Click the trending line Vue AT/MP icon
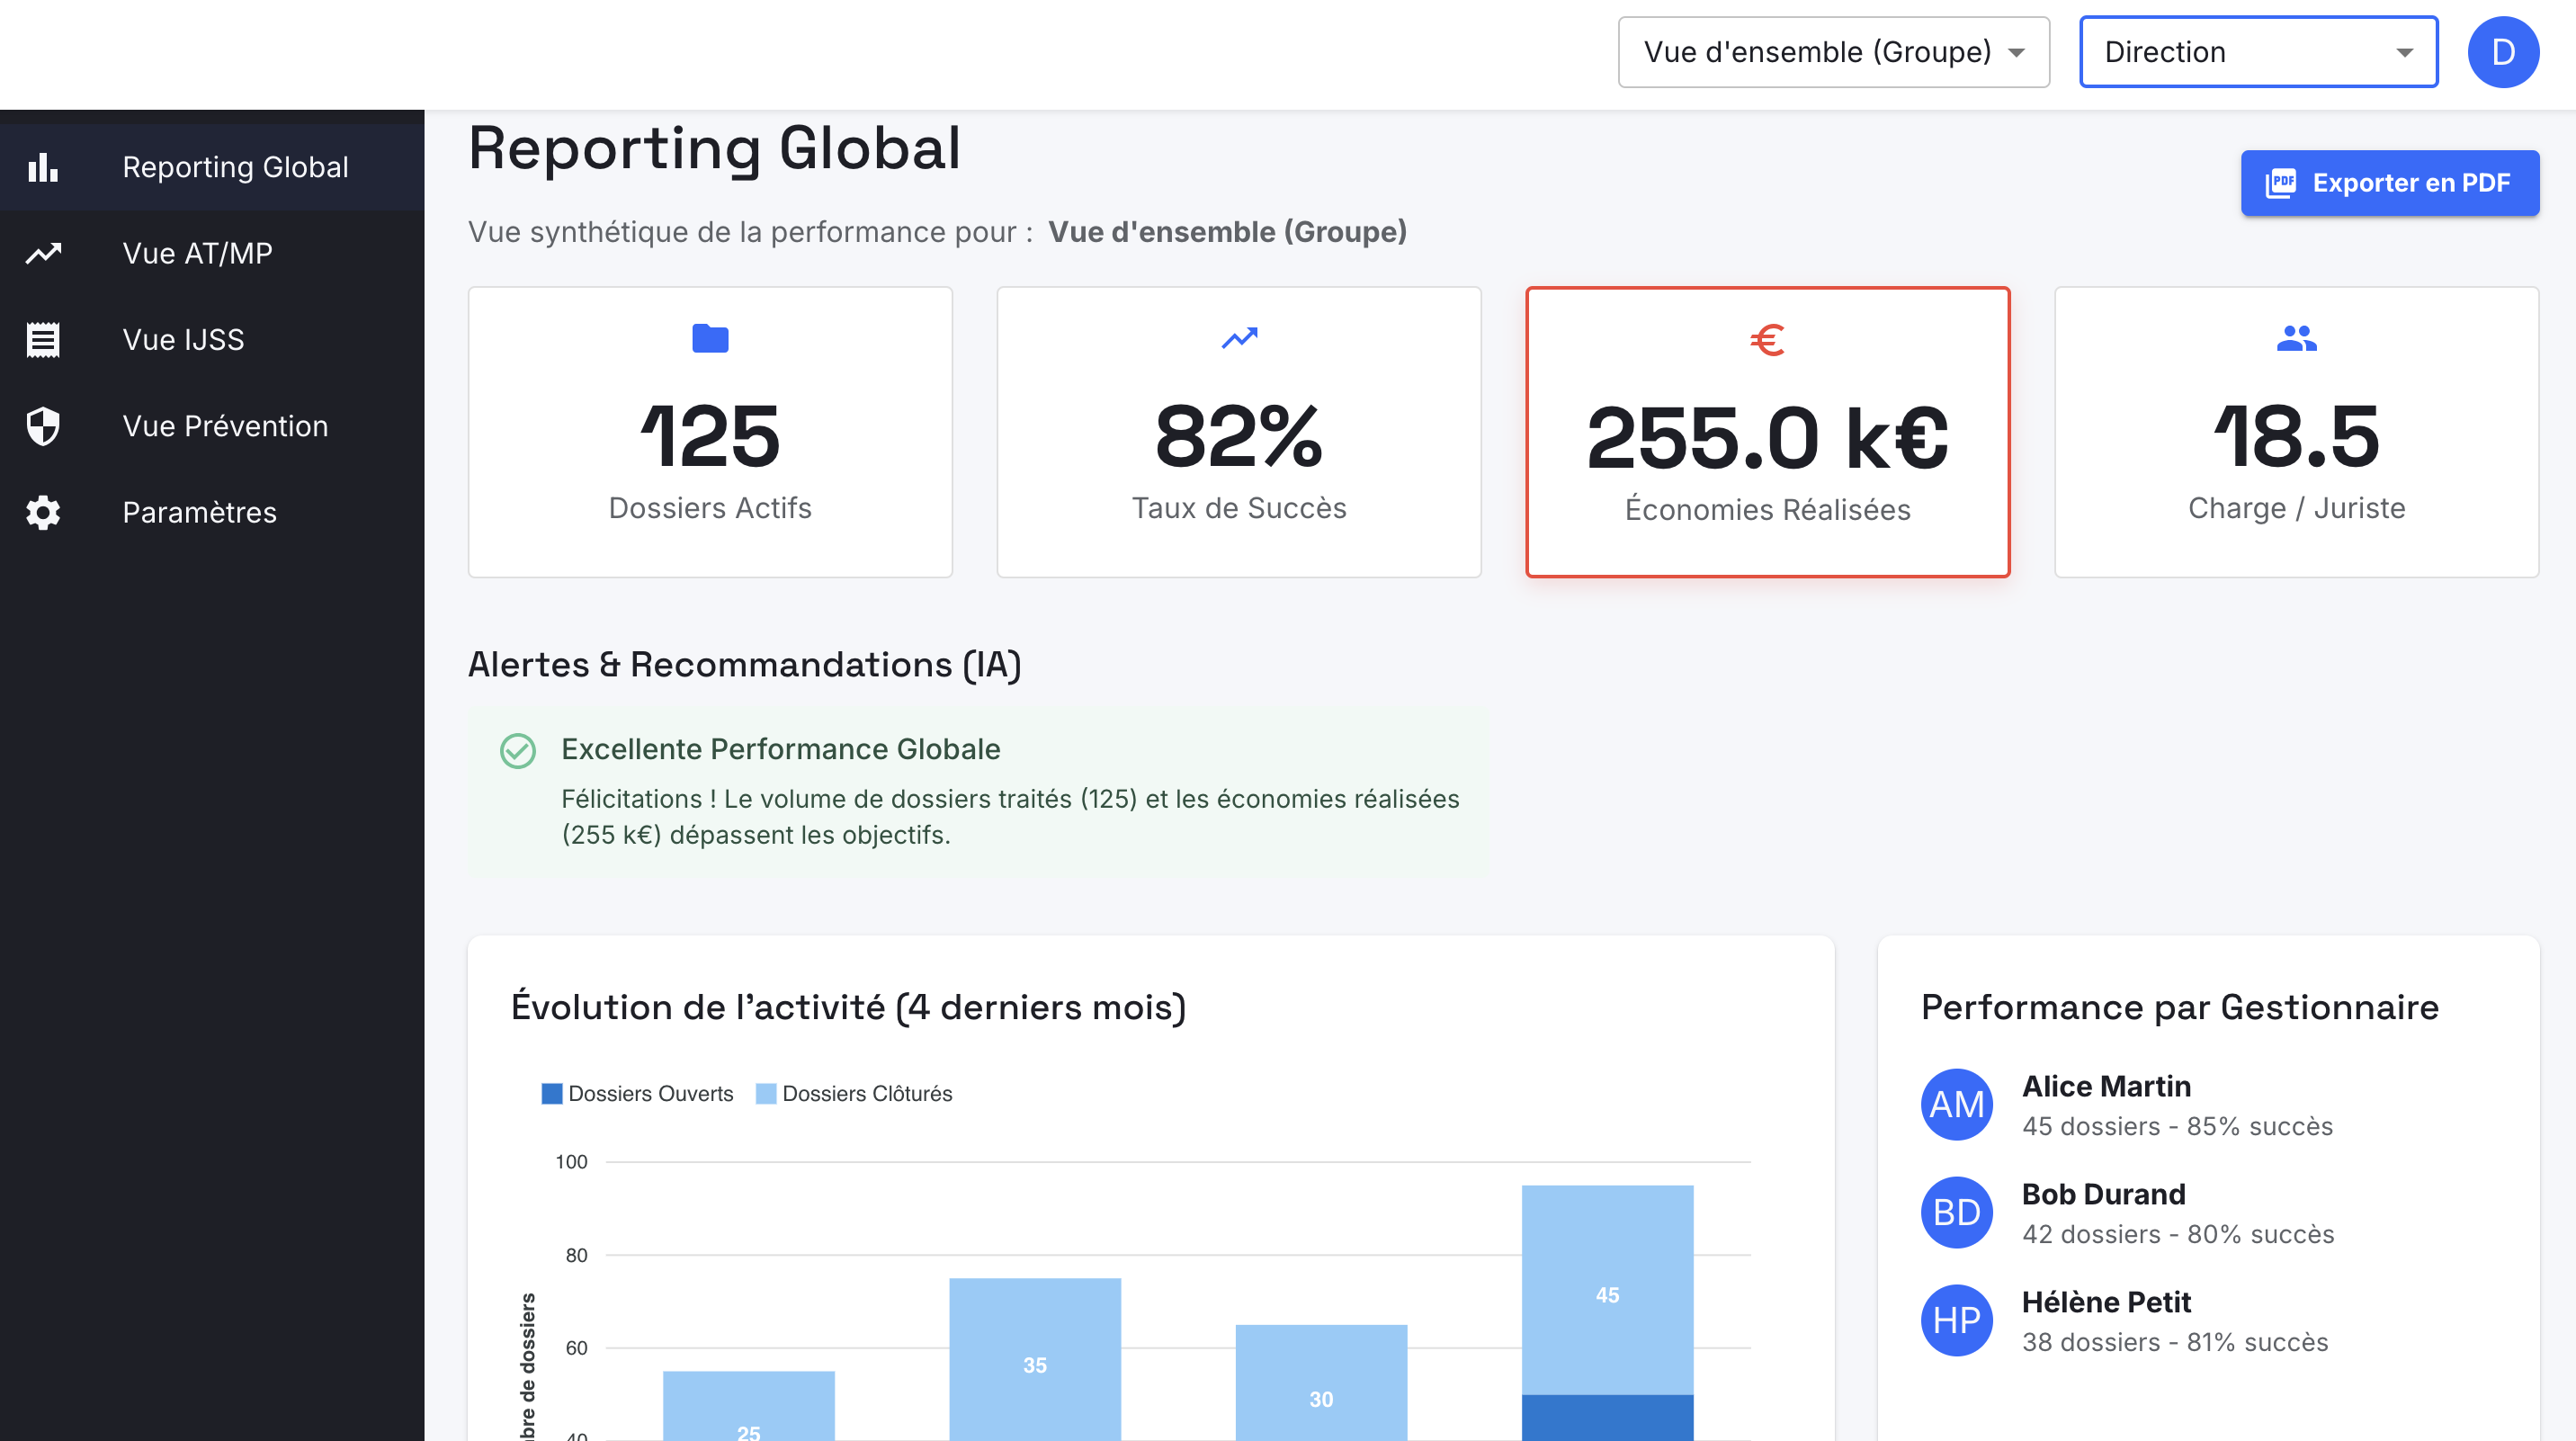The image size is (2576, 1441). tap(43, 254)
